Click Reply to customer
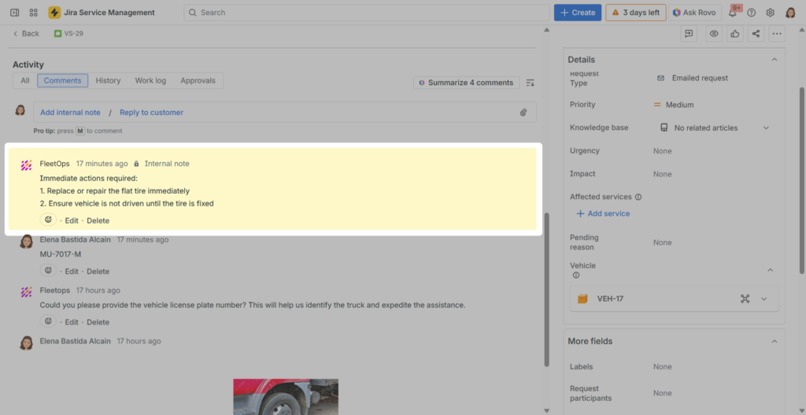This screenshot has width=806, height=415. click(152, 112)
